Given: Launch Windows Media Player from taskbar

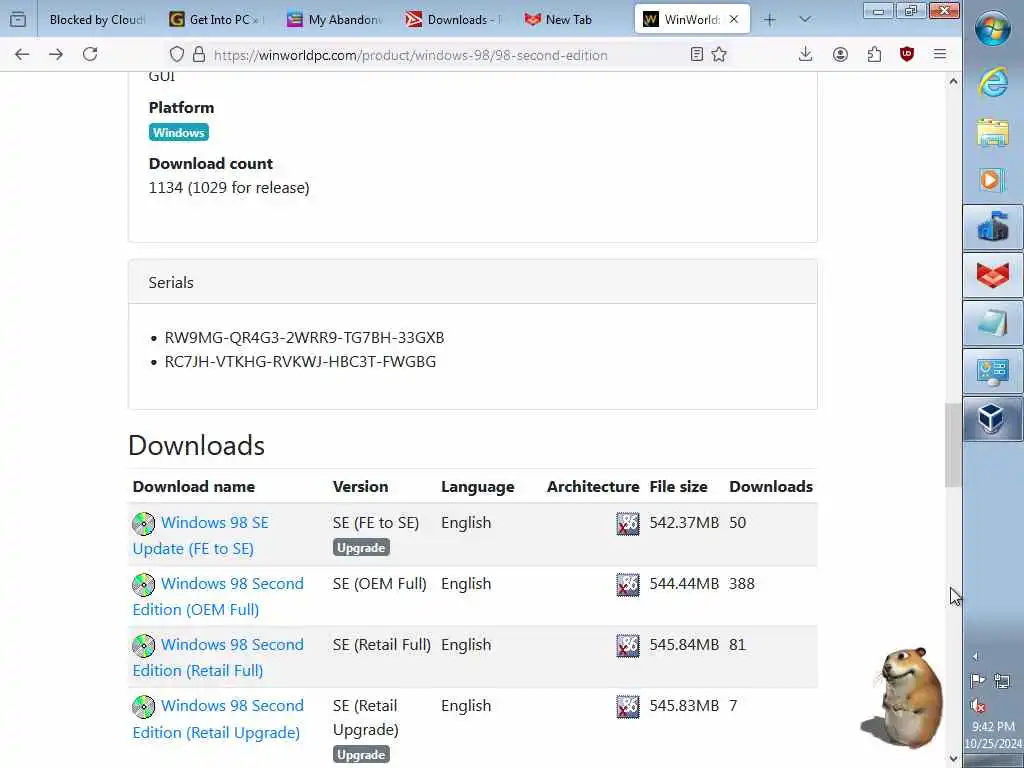Looking at the screenshot, I should coord(993,180).
